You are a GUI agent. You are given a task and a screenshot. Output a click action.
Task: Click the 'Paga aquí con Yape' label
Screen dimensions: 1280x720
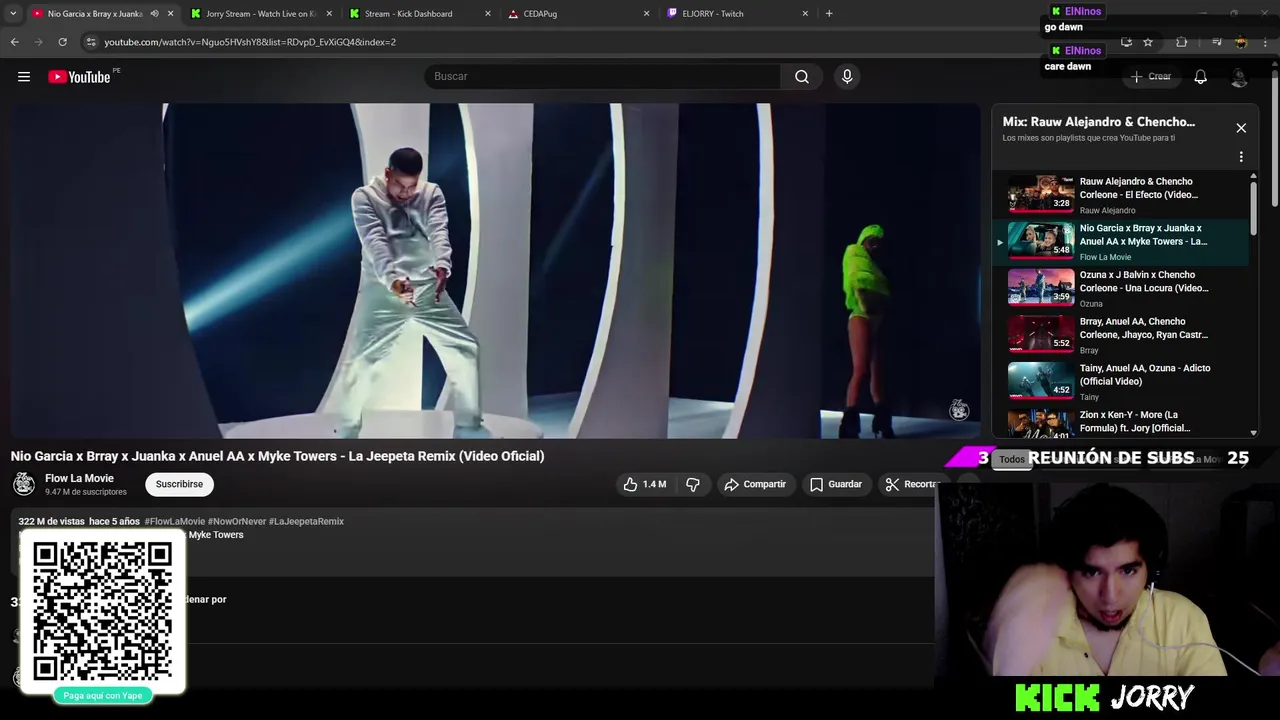(103, 695)
